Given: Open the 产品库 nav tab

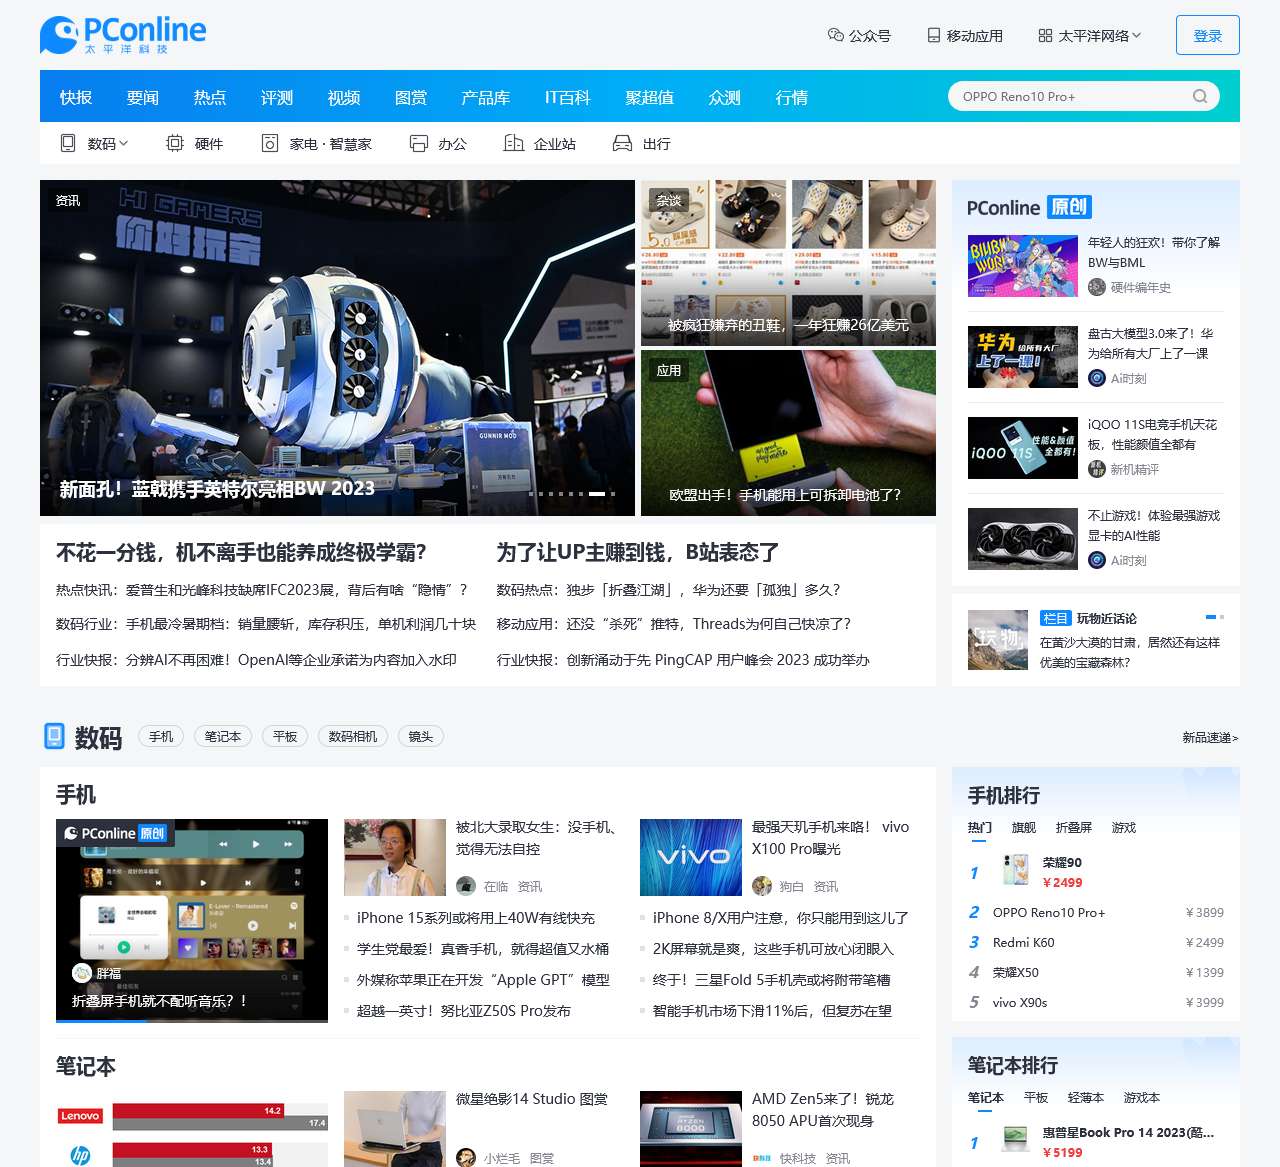Looking at the screenshot, I should (486, 97).
